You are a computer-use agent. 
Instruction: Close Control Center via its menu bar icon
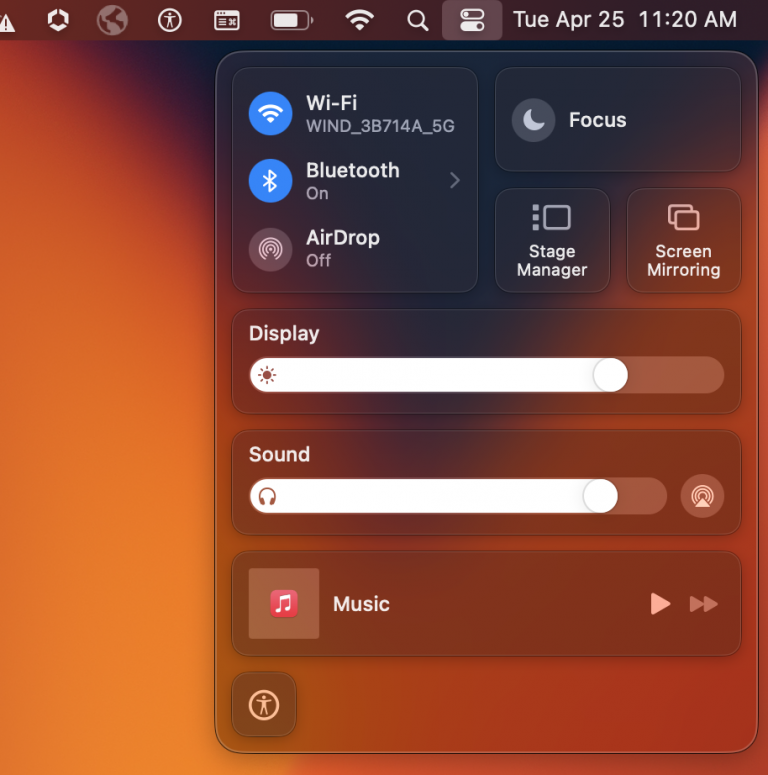472,20
